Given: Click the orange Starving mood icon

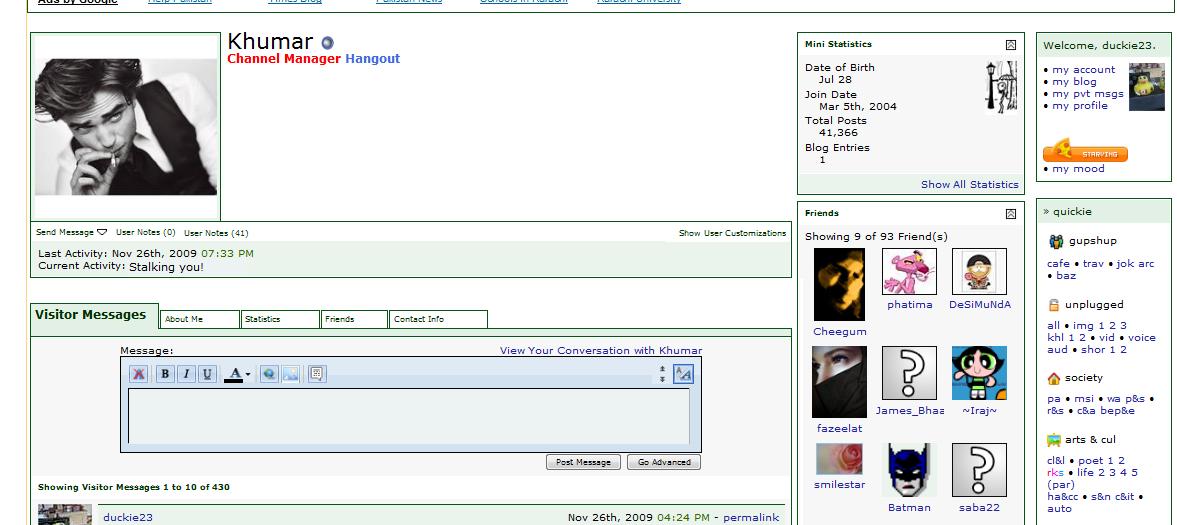Looking at the screenshot, I should [x=1085, y=153].
